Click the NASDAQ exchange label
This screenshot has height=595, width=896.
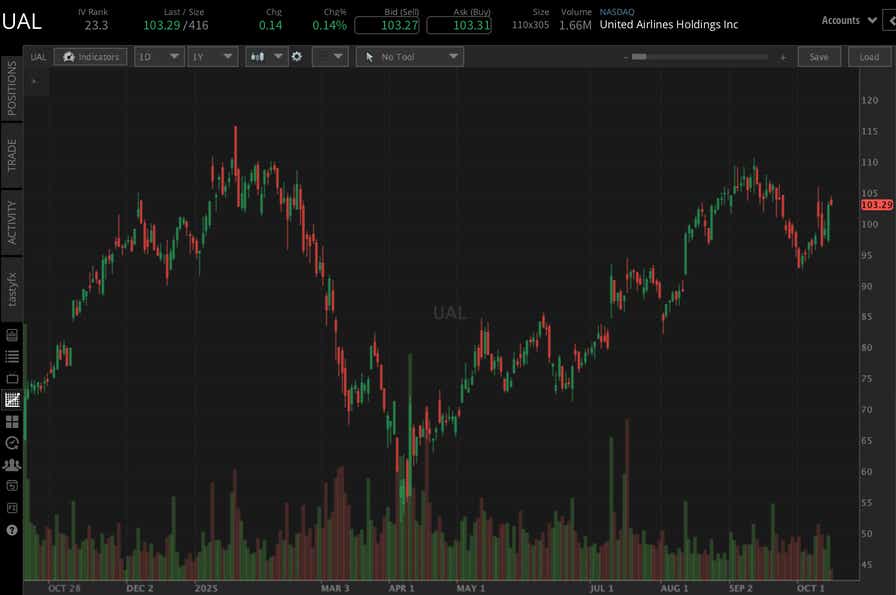[x=617, y=12]
